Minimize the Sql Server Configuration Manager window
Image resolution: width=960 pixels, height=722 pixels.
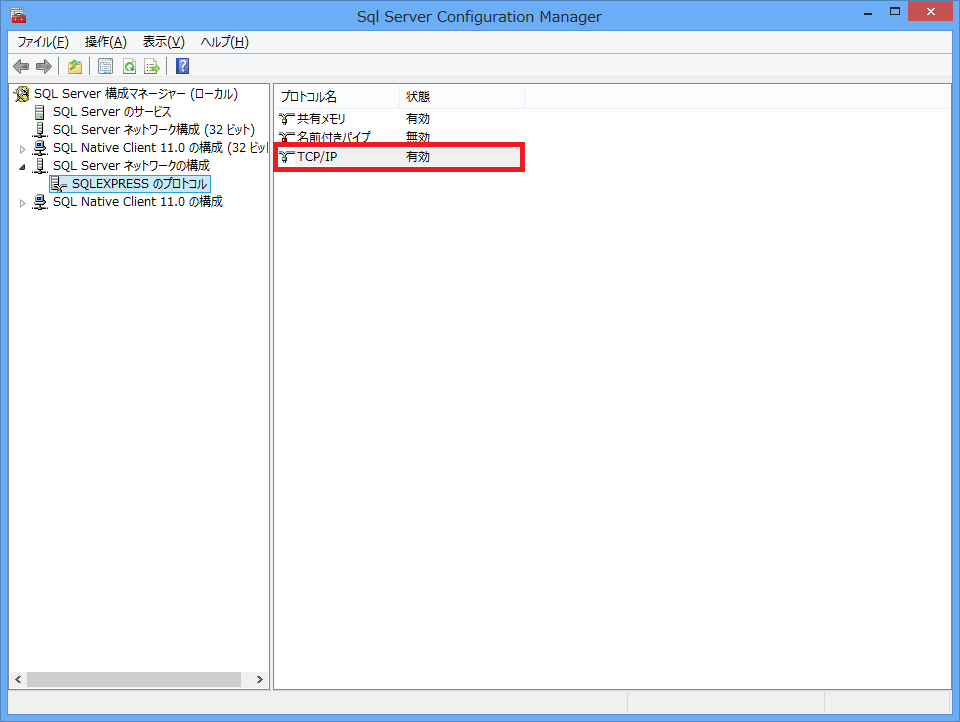868,13
